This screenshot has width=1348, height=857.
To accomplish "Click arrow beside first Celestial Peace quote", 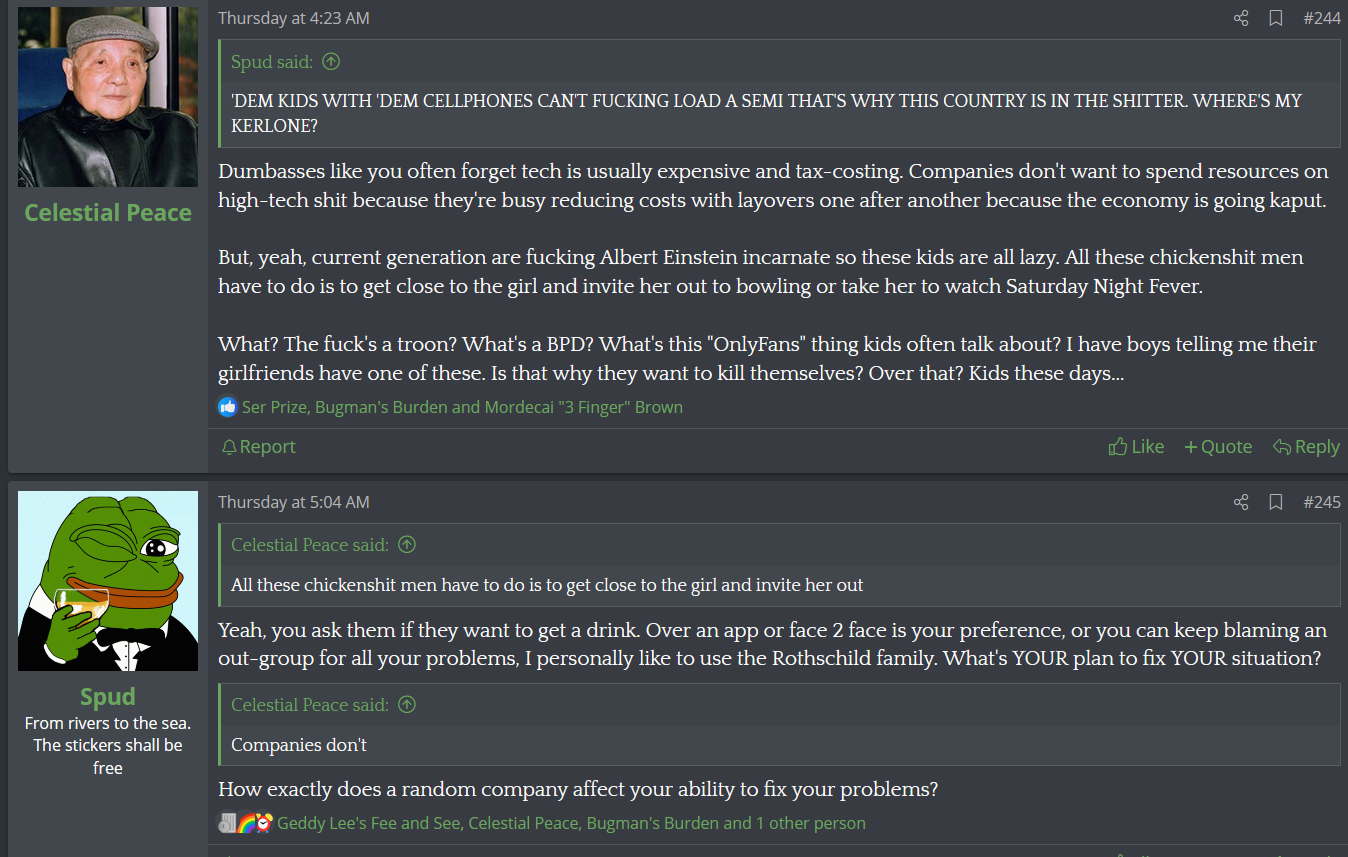I will (x=406, y=545).
